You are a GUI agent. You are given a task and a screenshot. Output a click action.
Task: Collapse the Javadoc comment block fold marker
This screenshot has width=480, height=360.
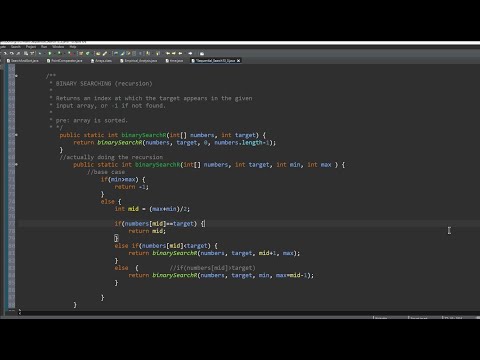16,76
